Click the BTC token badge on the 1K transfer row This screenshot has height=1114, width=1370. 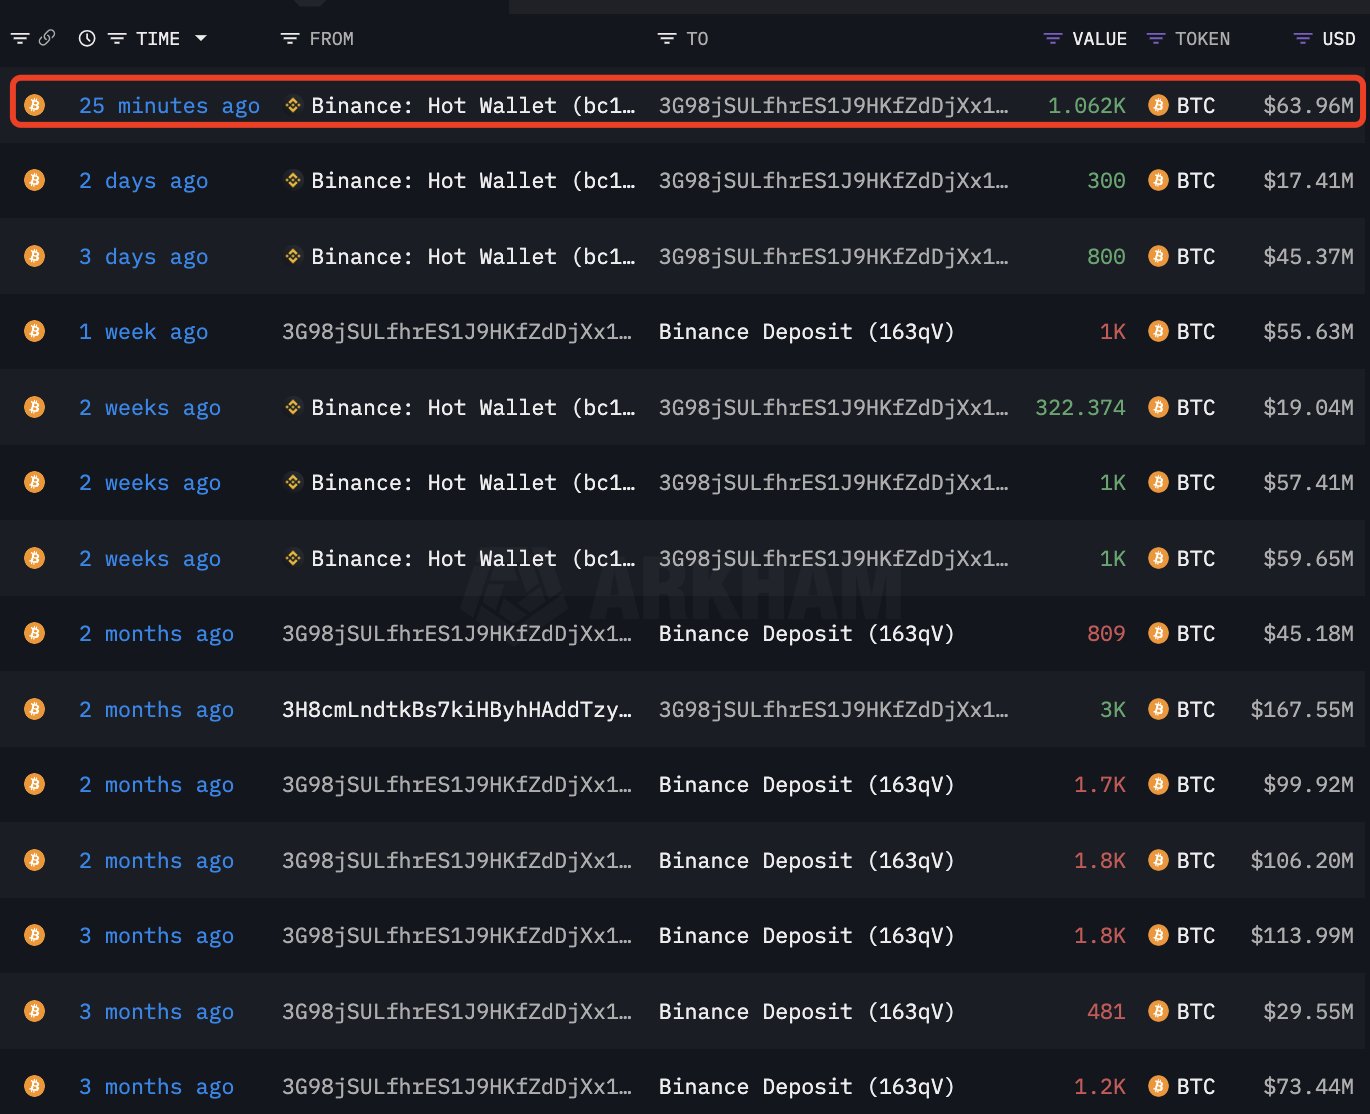coord(1182,331)
